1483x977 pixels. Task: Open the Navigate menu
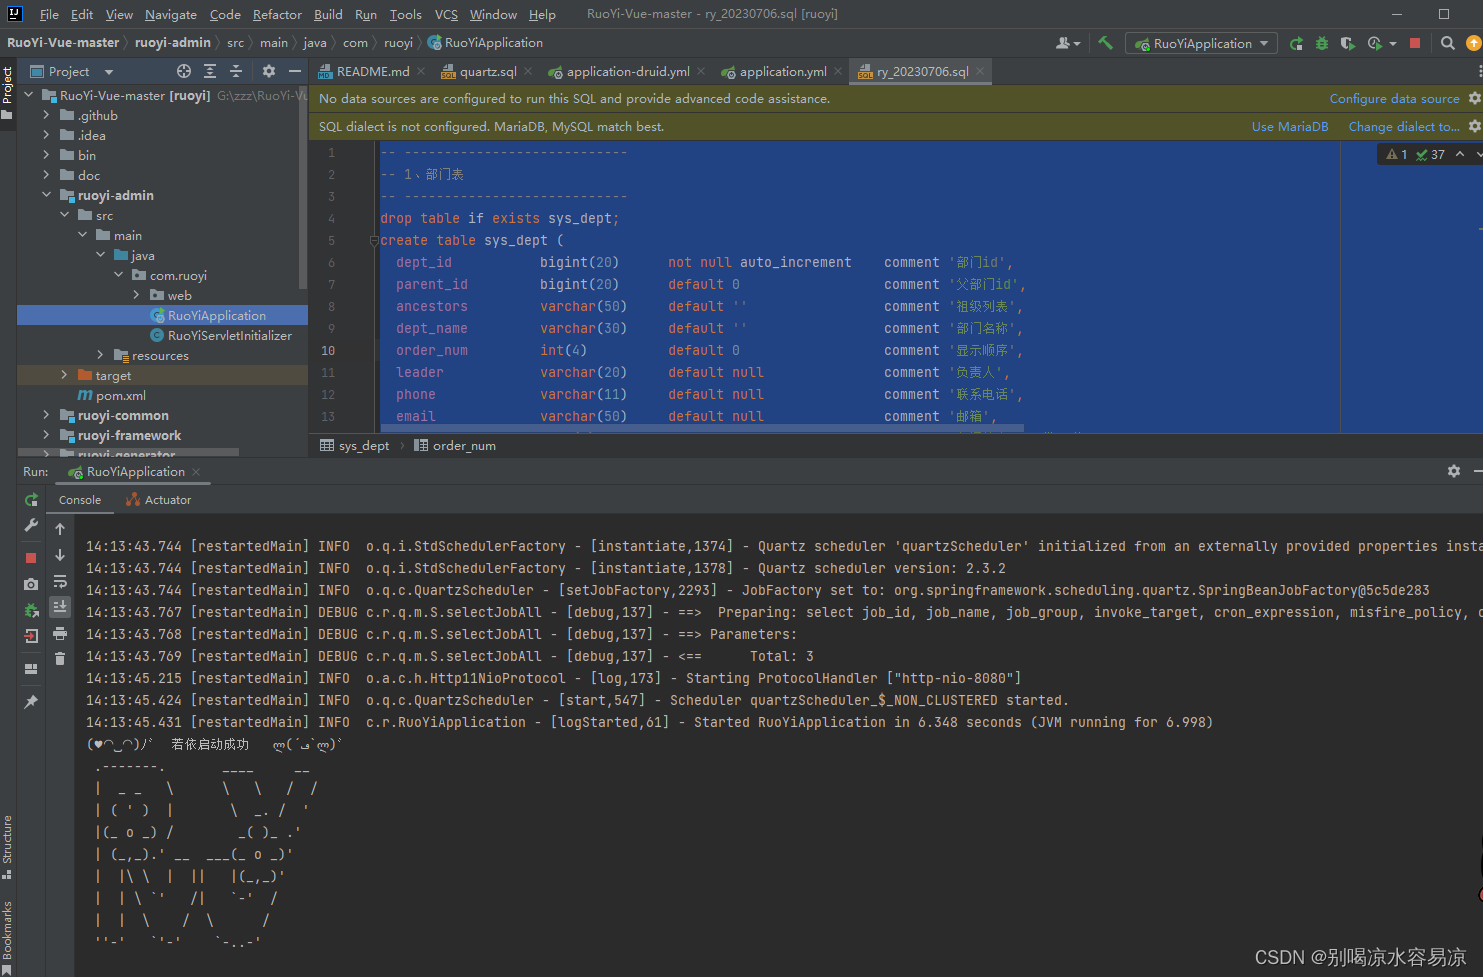pyautogui.click(x=171, y=14)
